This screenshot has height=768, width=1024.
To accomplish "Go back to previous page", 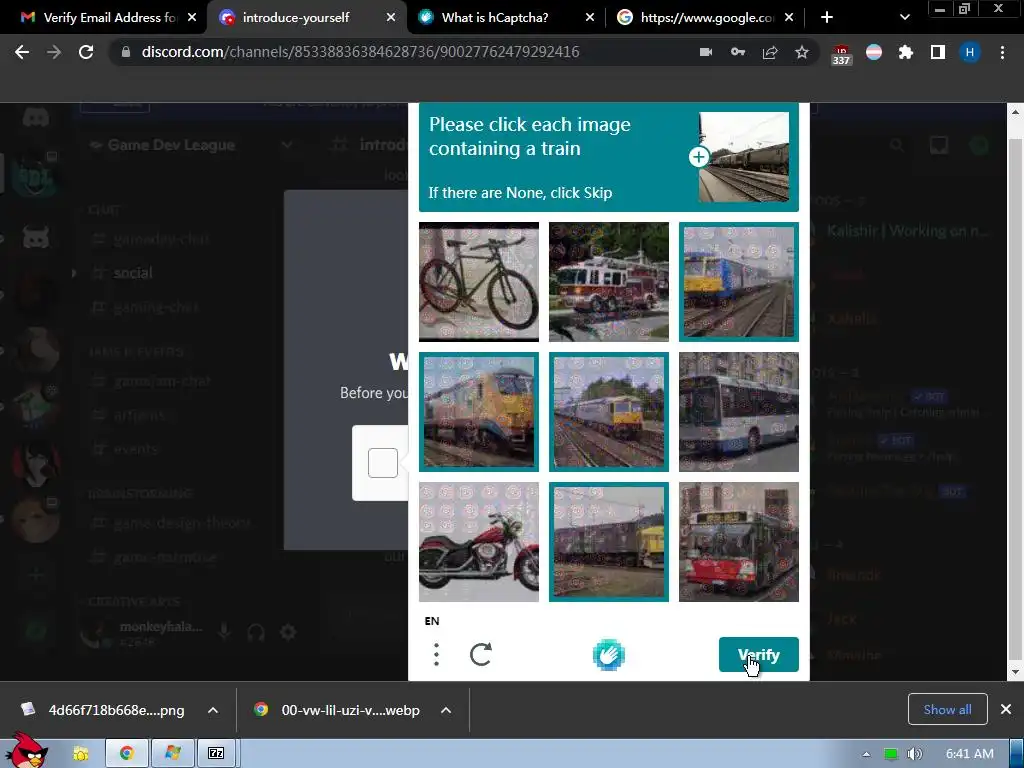I will [x=22, y=52].
